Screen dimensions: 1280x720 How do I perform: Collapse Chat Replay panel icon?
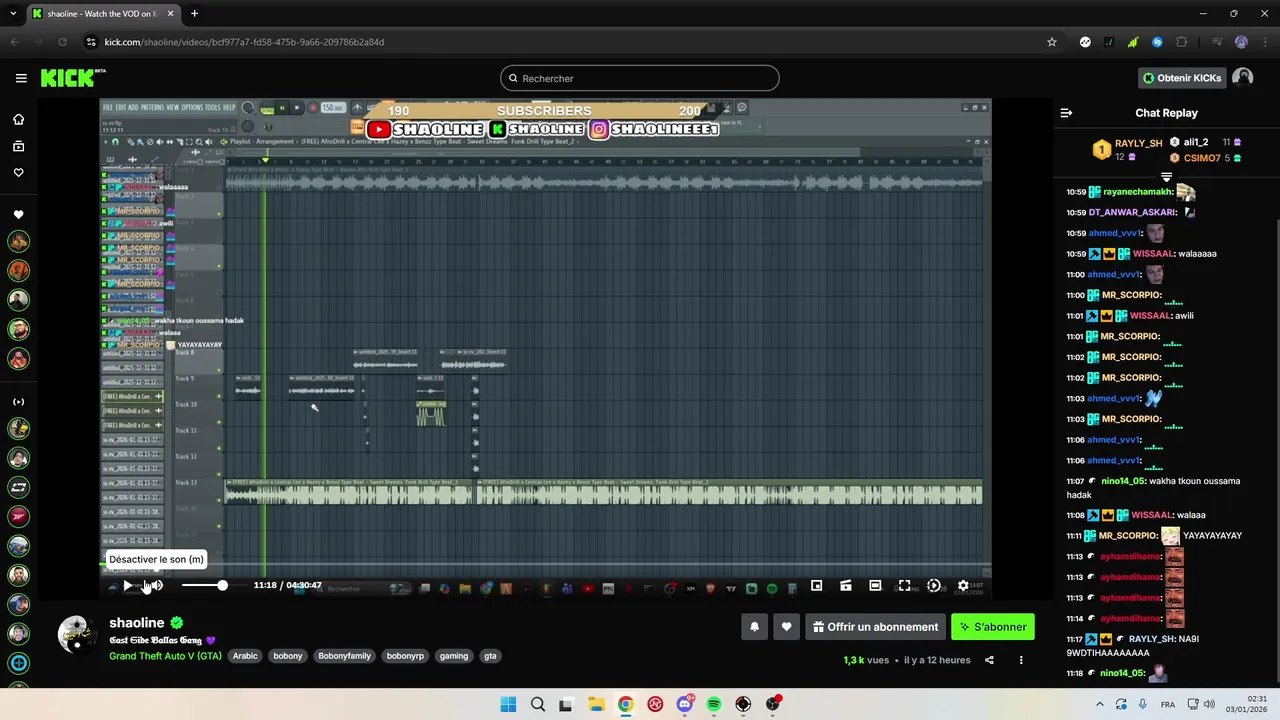(x=1066, y=113)
